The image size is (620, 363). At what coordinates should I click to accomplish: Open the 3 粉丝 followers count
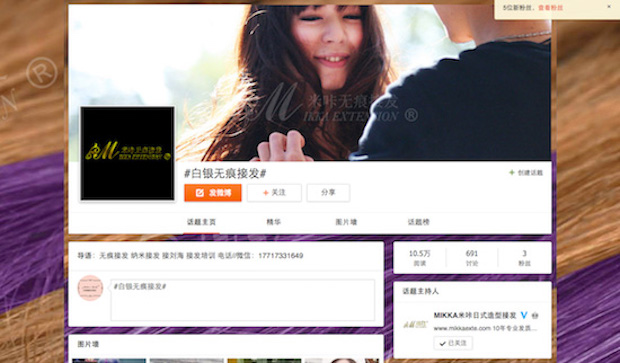pos(524,258)
